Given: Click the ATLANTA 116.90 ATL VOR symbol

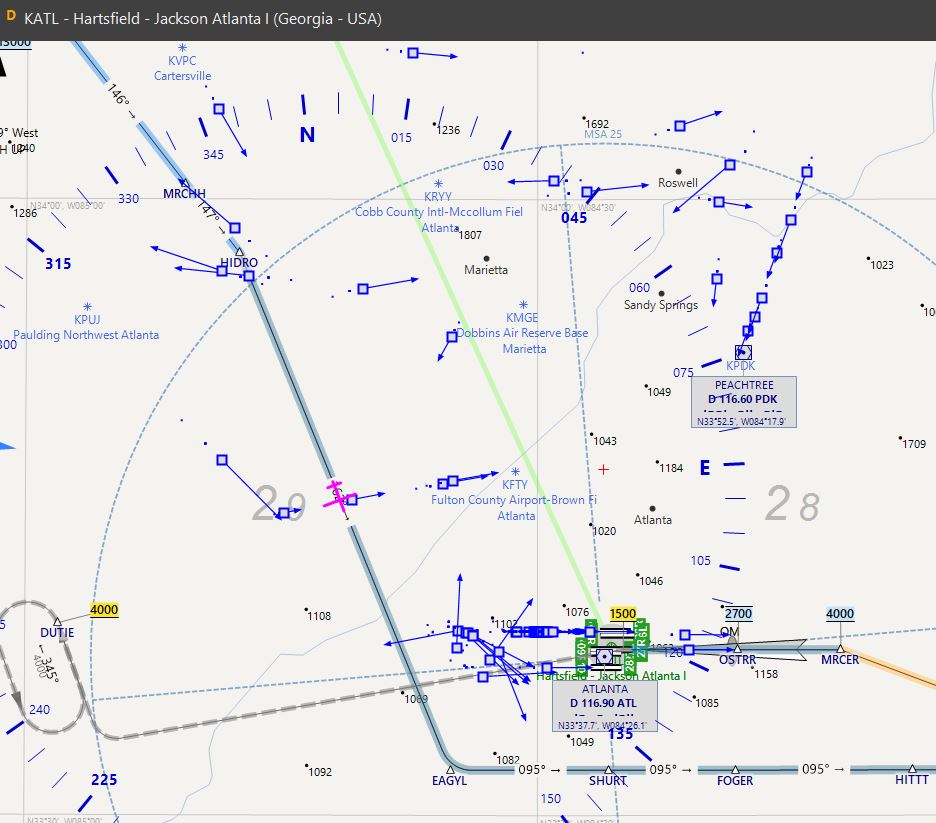Looking at the screenshot, I should pyautogui.click(x=606, y=655).
